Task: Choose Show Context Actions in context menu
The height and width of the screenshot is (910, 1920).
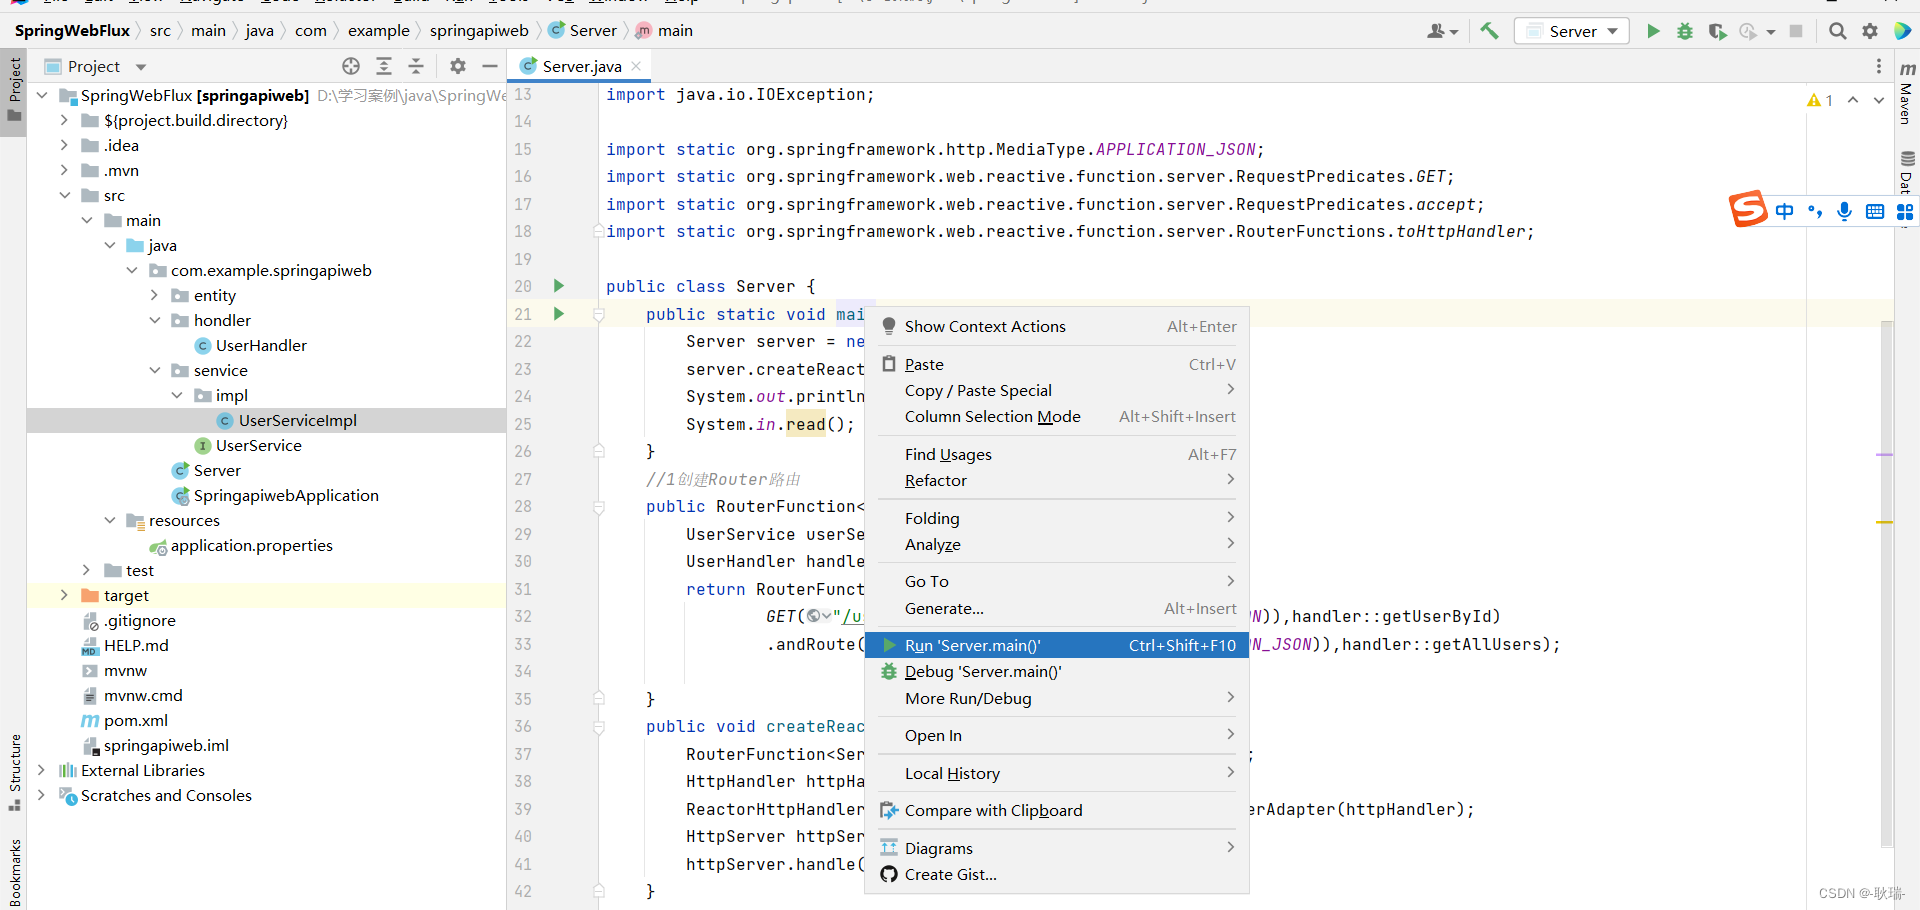Action: click(1057, 326)
